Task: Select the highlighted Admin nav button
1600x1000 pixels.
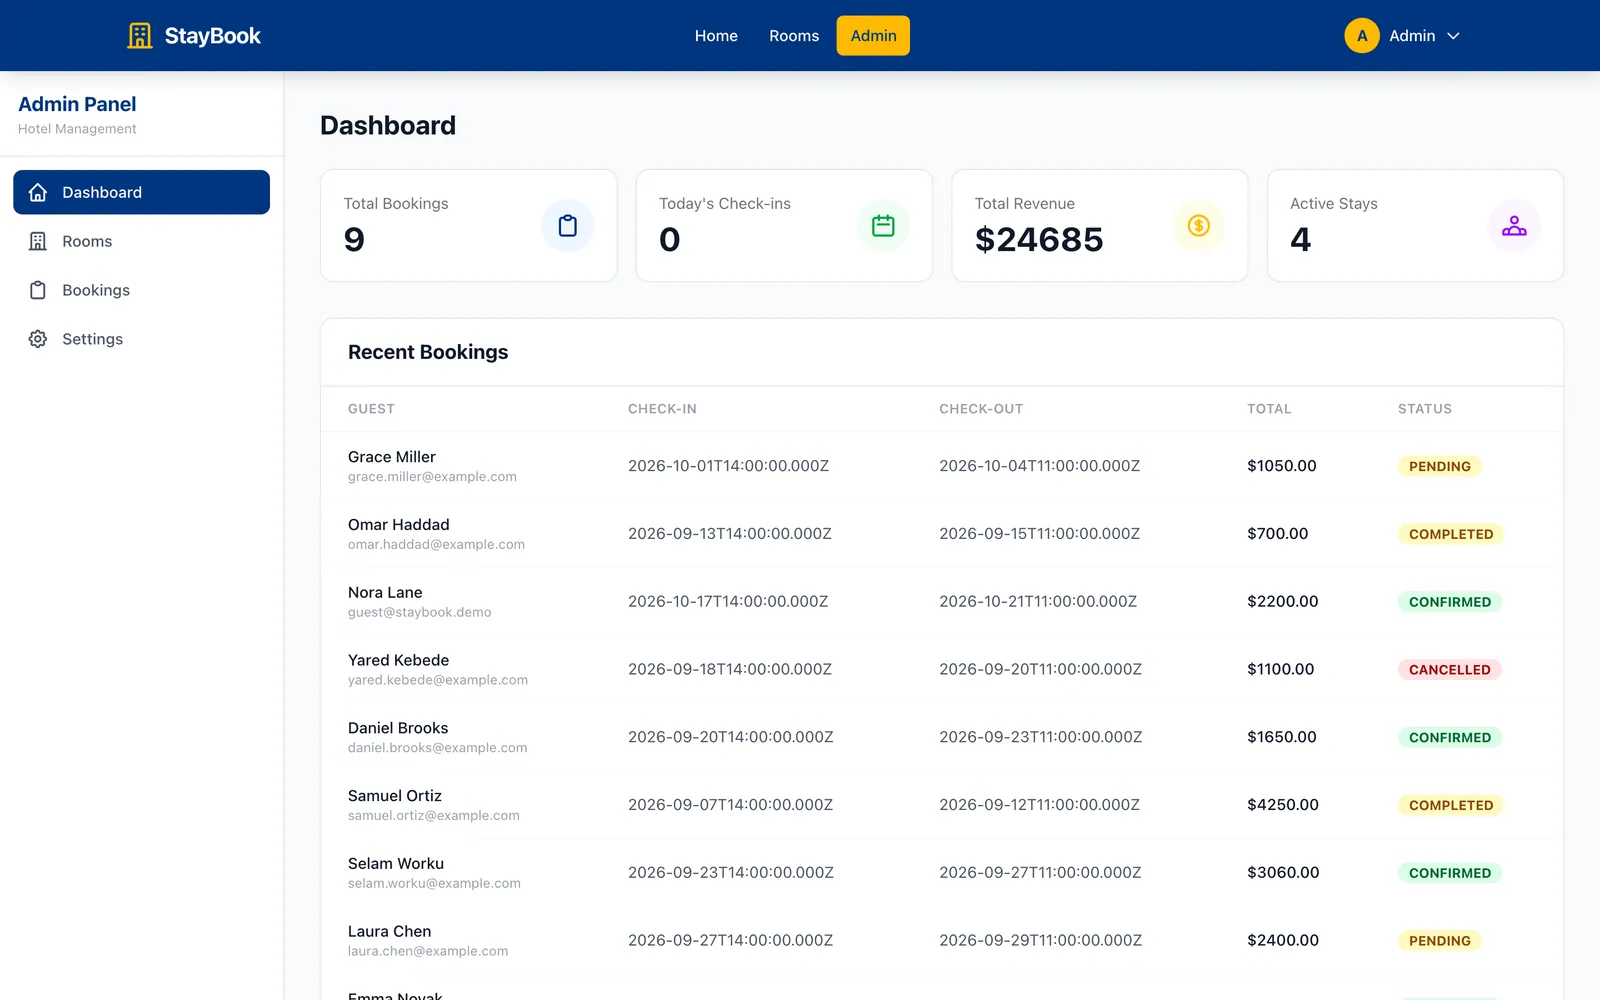Action: click(873, 36)
